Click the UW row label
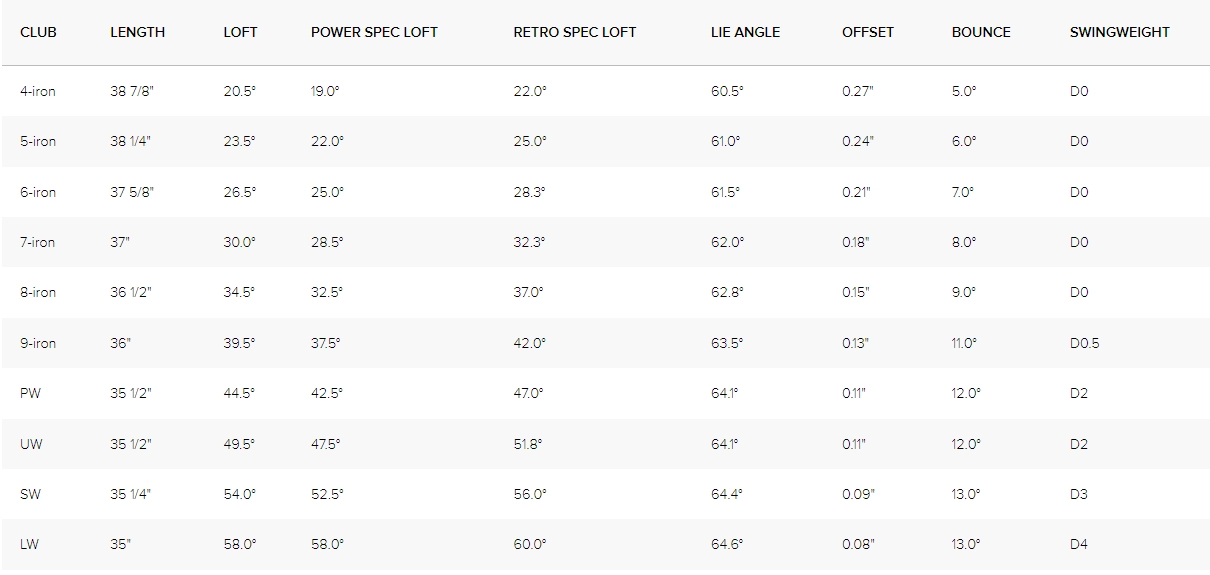The width and height of the screenshot is (1210, 575). click(x=31, y=444)
